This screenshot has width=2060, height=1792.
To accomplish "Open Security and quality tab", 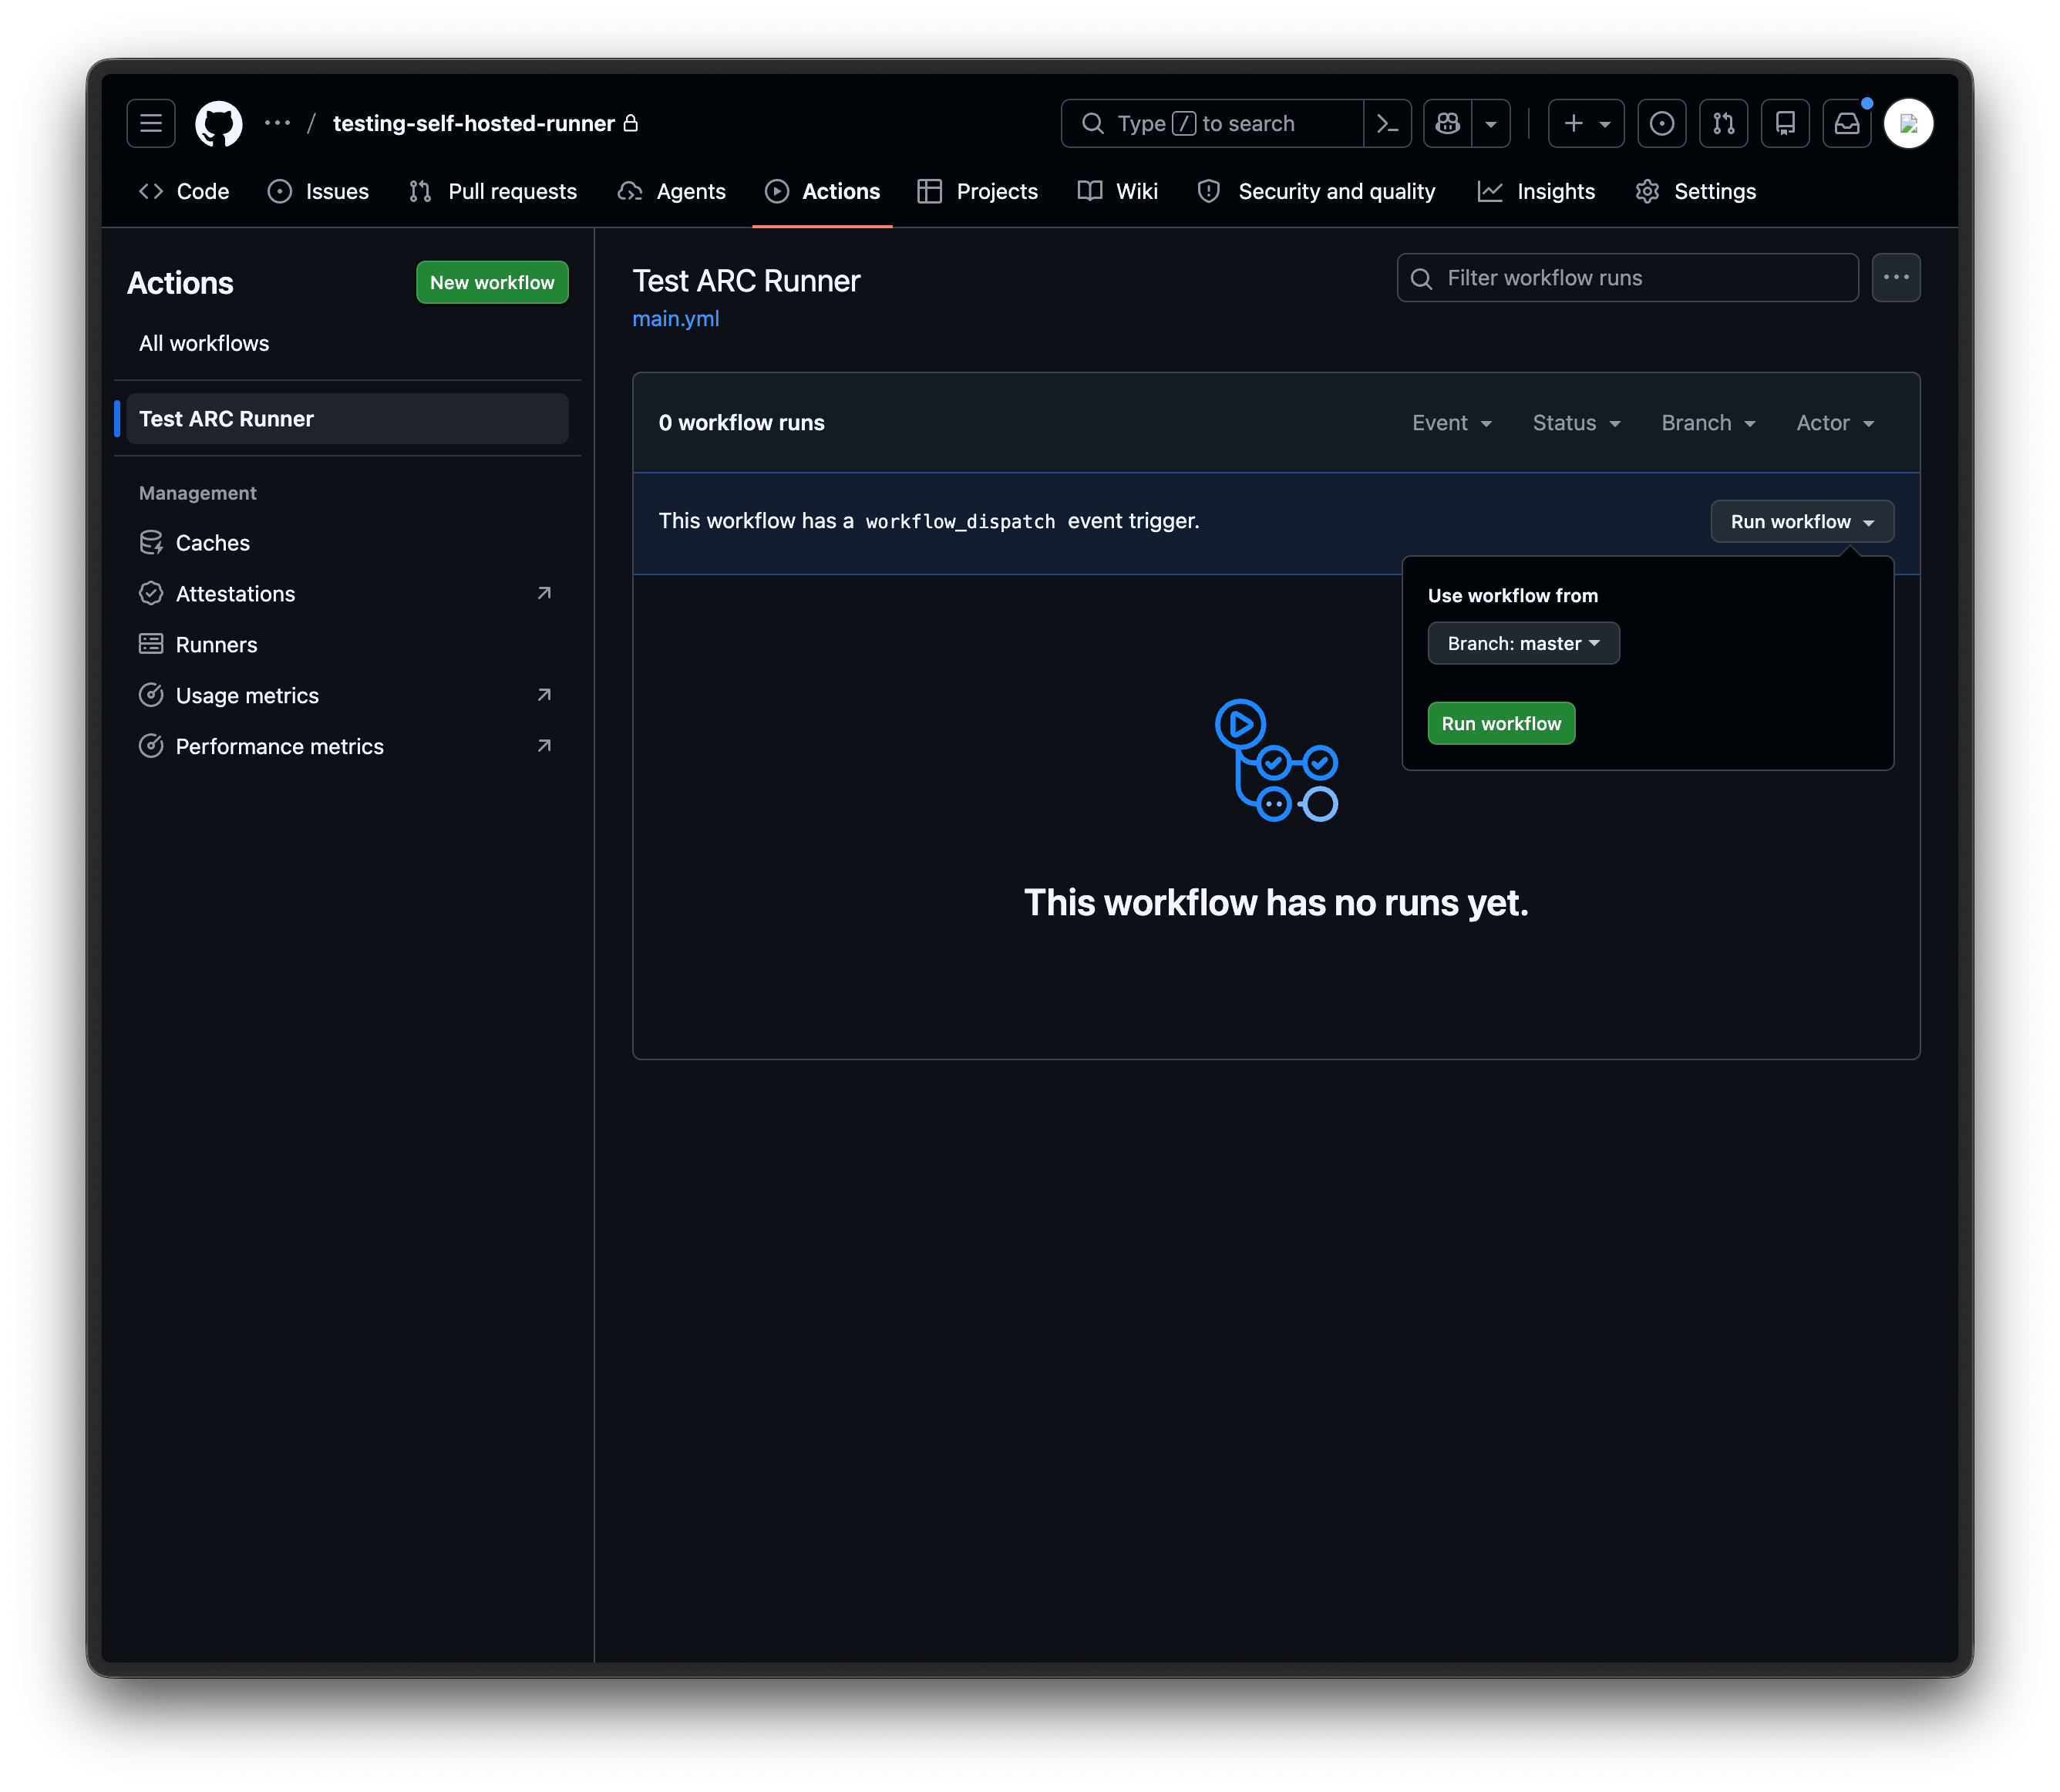I will tap(1317, 191).
